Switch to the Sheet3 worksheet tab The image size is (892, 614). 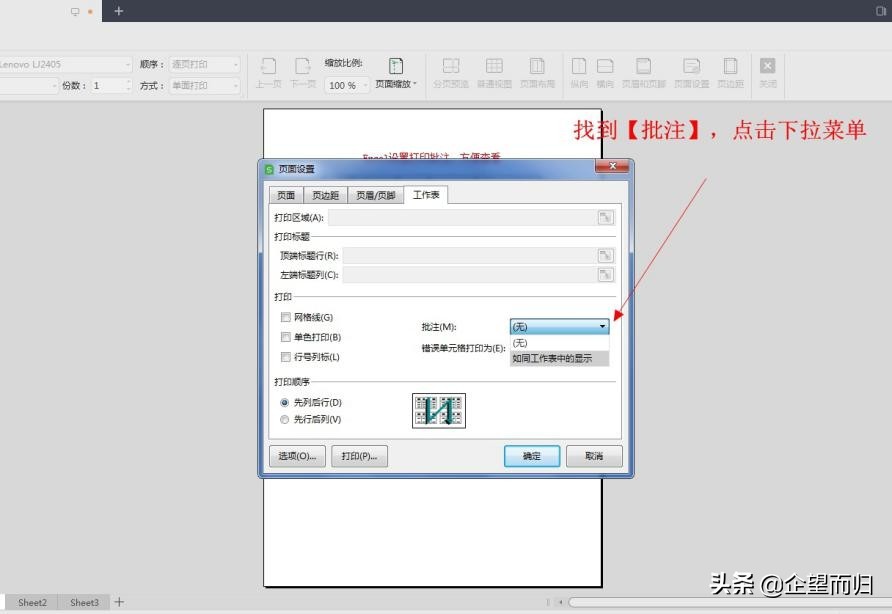point(83,602)
